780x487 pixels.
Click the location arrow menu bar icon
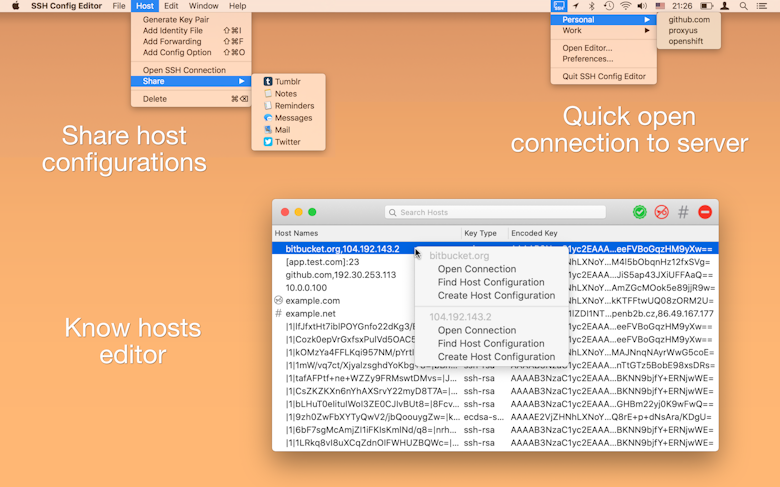576,6
